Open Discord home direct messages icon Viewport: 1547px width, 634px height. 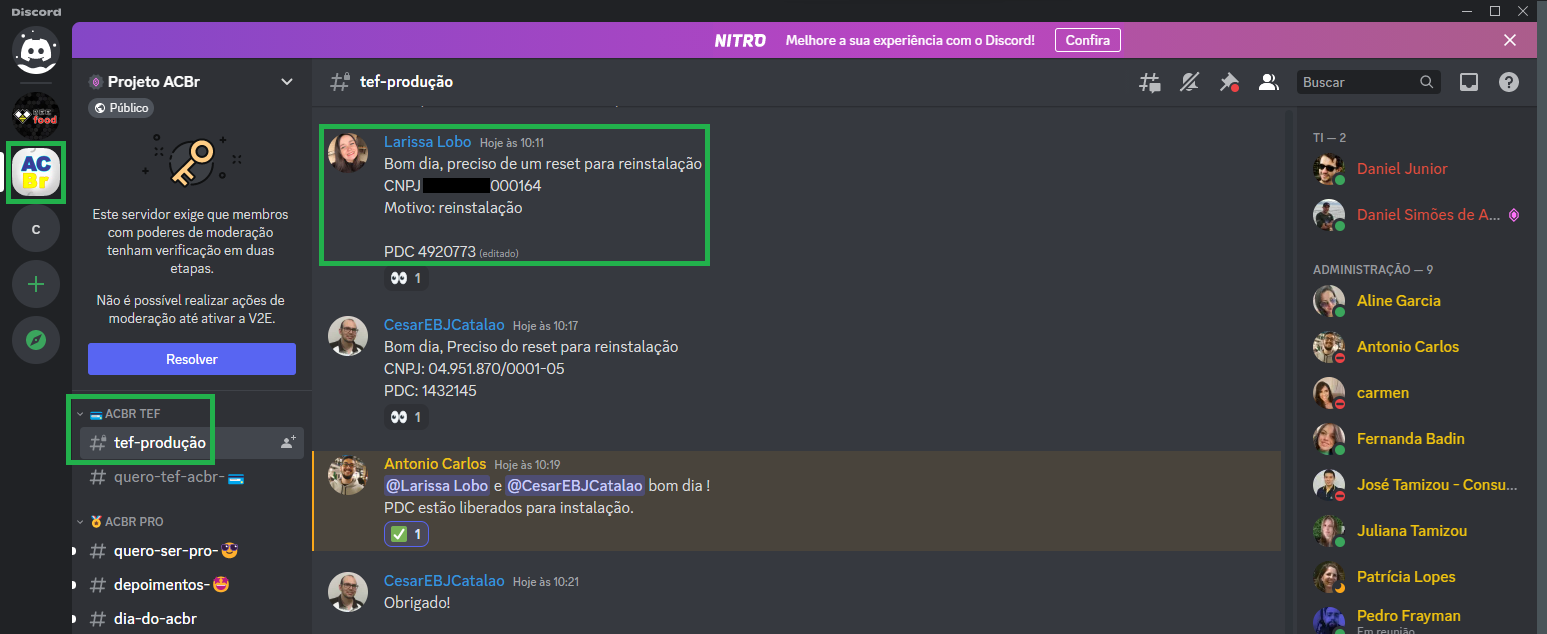36,51
